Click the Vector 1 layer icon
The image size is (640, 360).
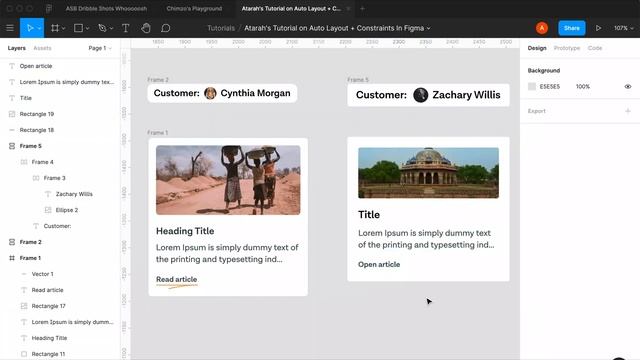tap(24, 274)
